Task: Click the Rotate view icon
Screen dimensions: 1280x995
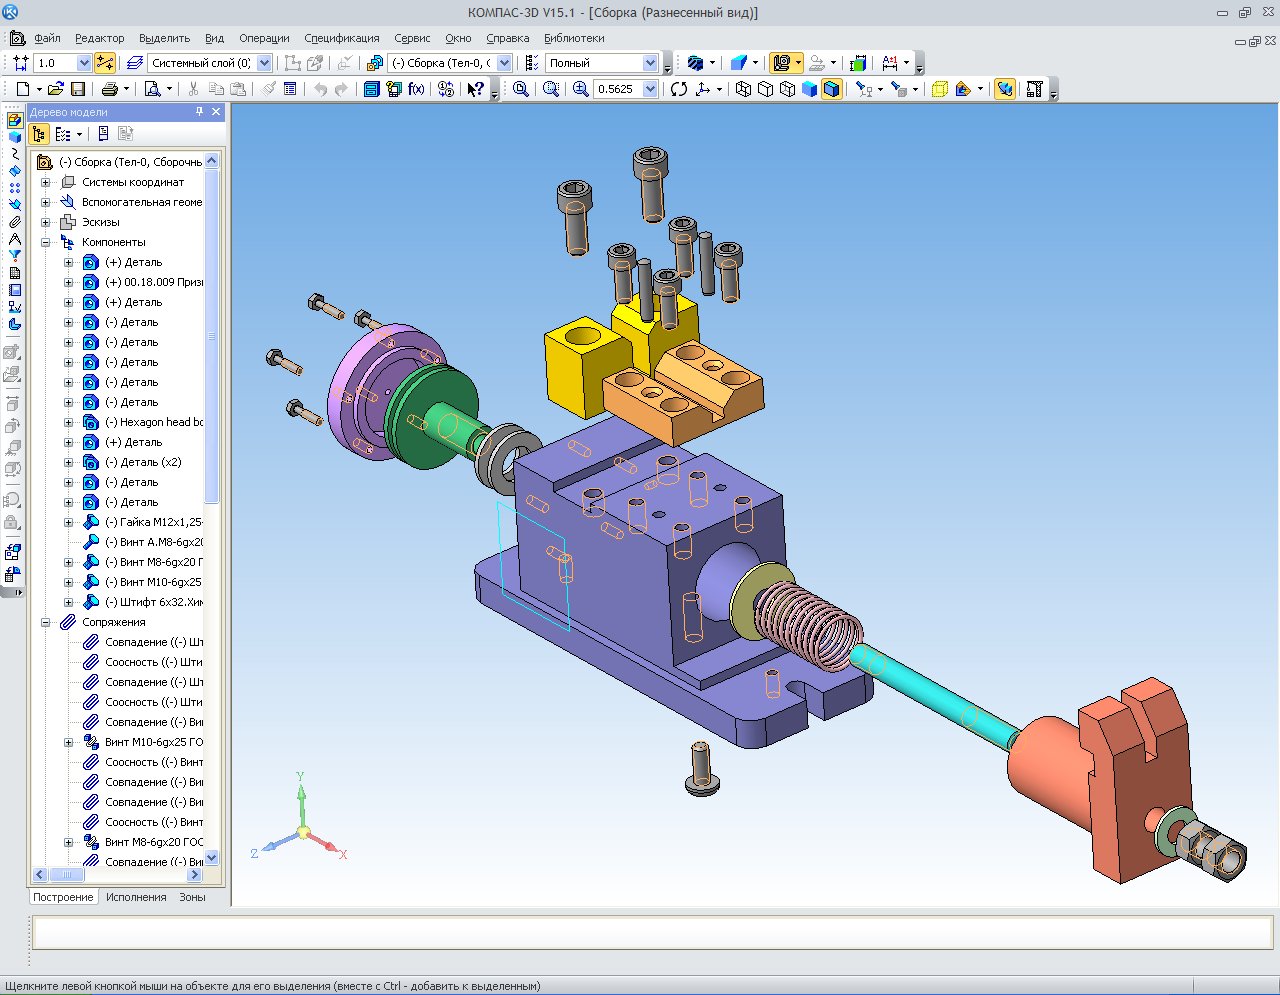Action: coord(679,89)
